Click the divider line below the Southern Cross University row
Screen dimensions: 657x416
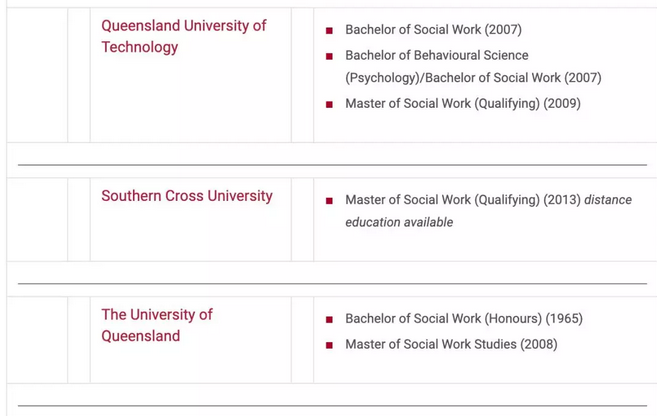[332, 283]
